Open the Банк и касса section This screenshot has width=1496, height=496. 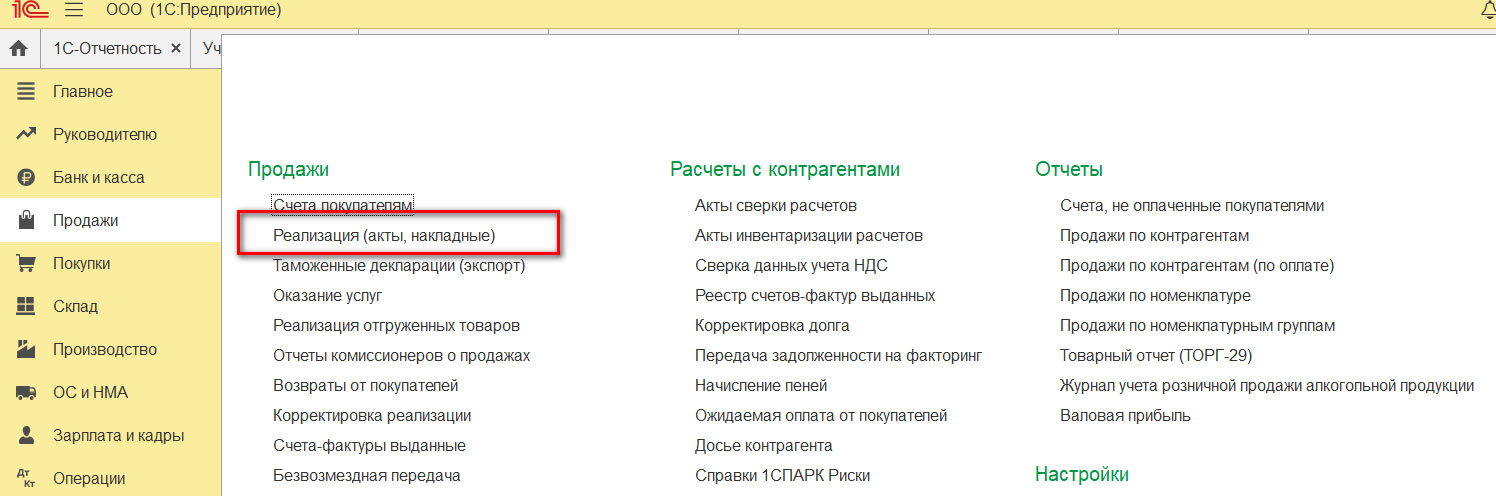pyautogui.click(x=110, y=177)
